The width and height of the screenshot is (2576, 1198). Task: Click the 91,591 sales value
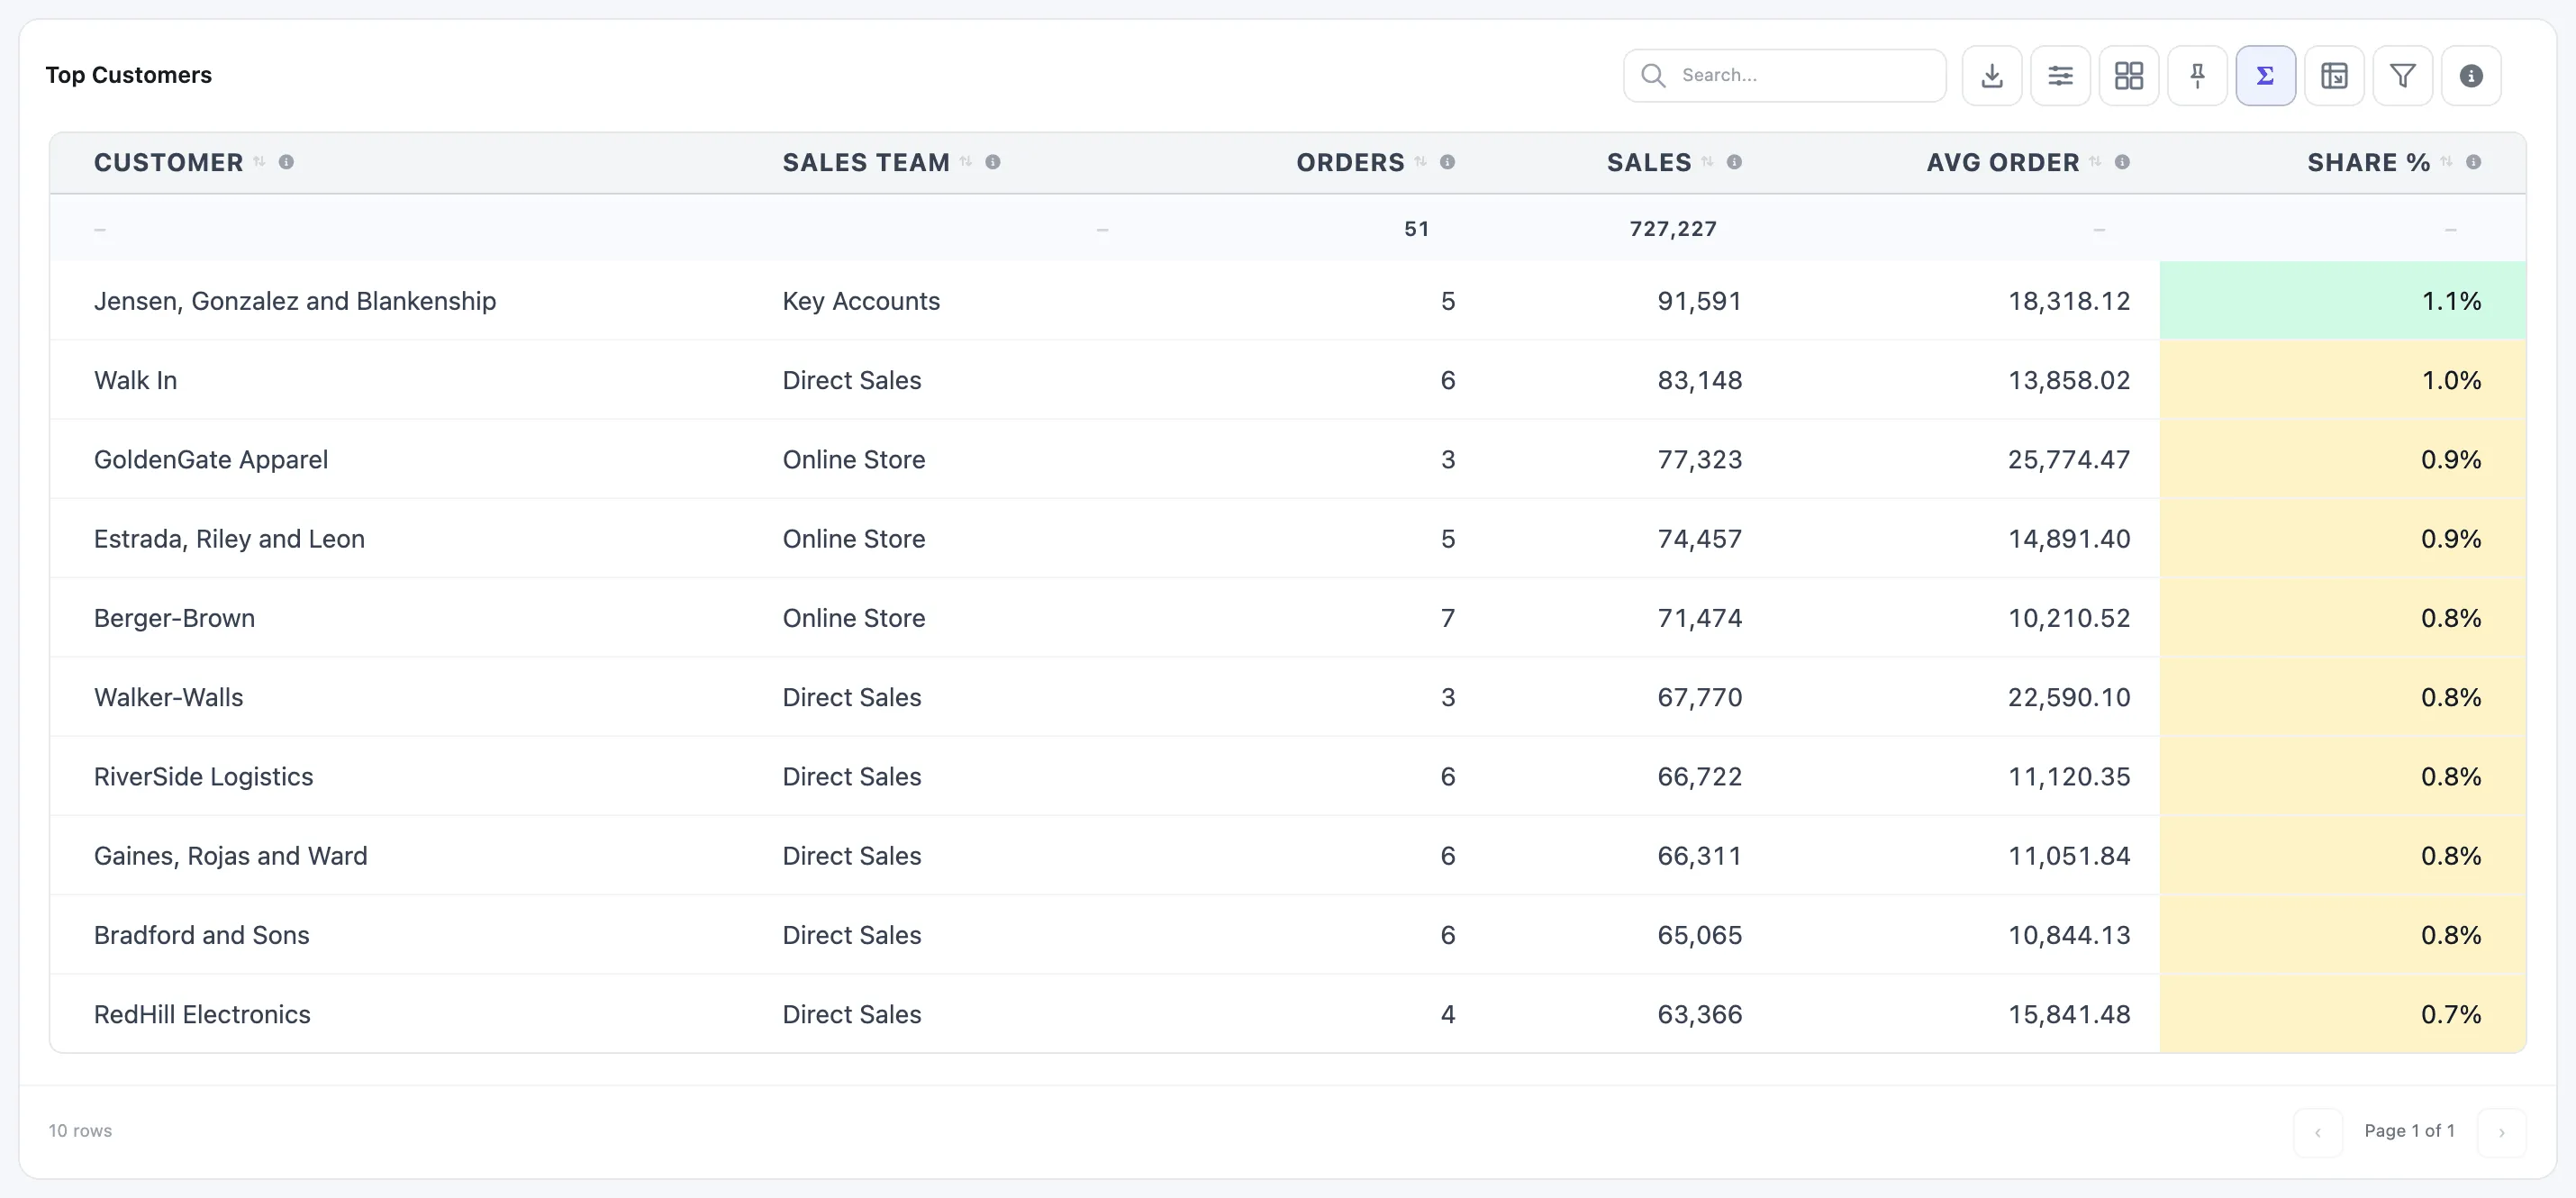(x=1699, y=301)
